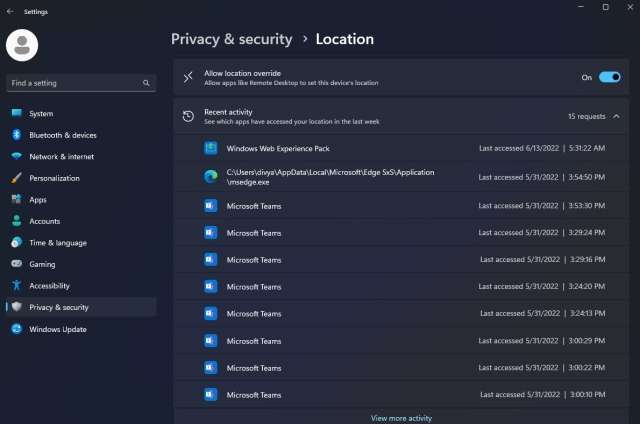Click the user profile avatar
This screenshot has height=424, width=640.
coord(22,45)
